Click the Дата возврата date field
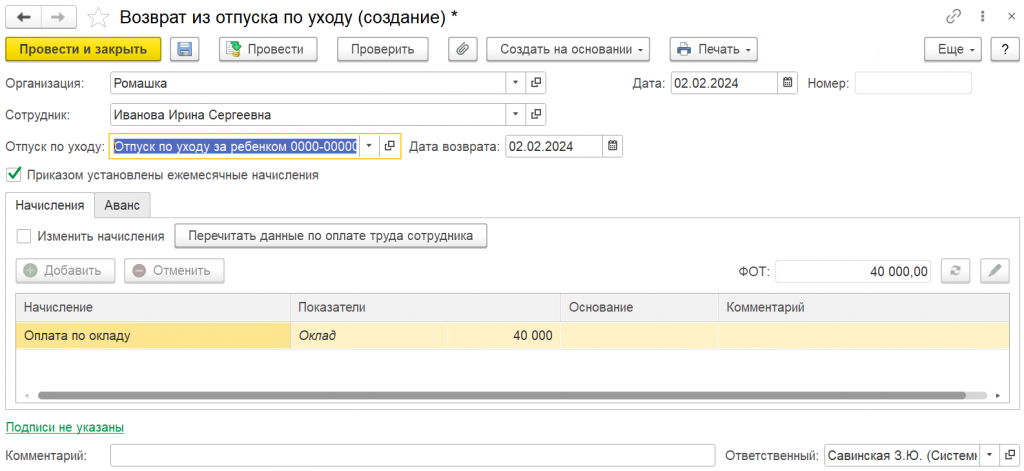 point(554,146)
